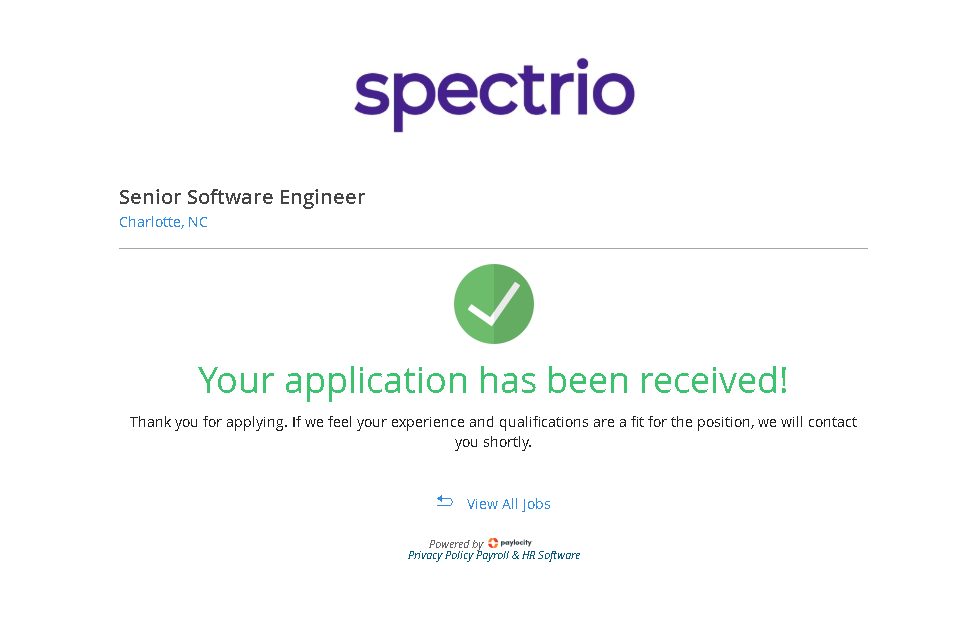972x620 pixels.
Task: Open the View All Jobs link
Action: click(508, 504)
